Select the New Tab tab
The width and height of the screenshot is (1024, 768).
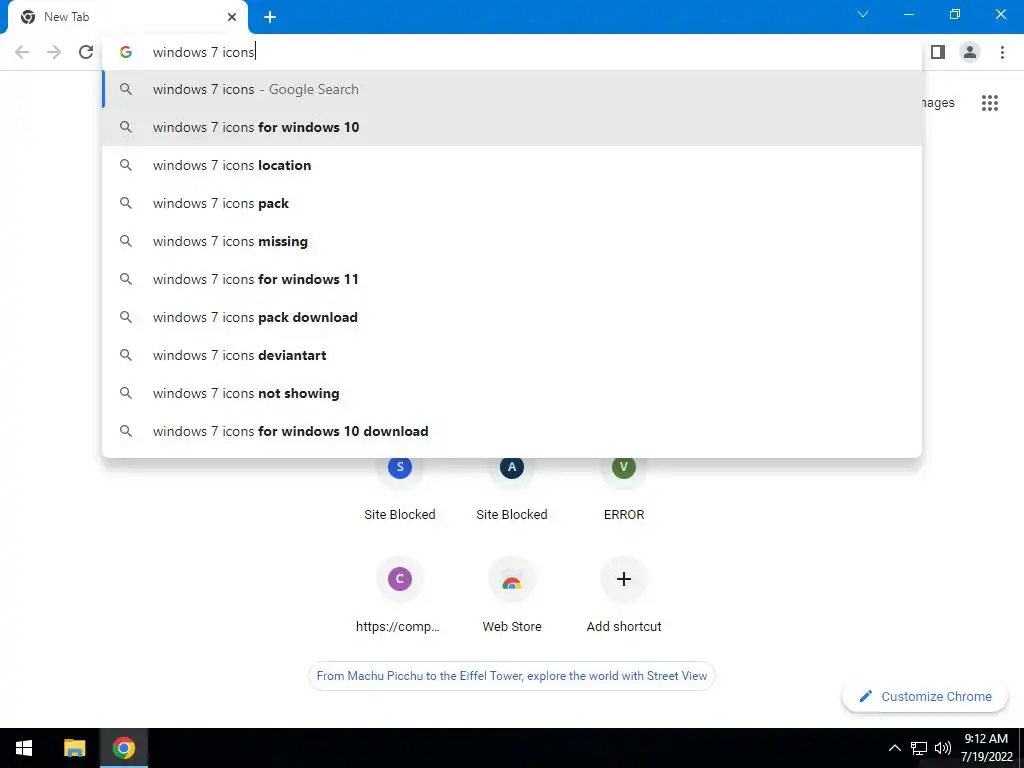pyautogui.click(x=128, y=17)
